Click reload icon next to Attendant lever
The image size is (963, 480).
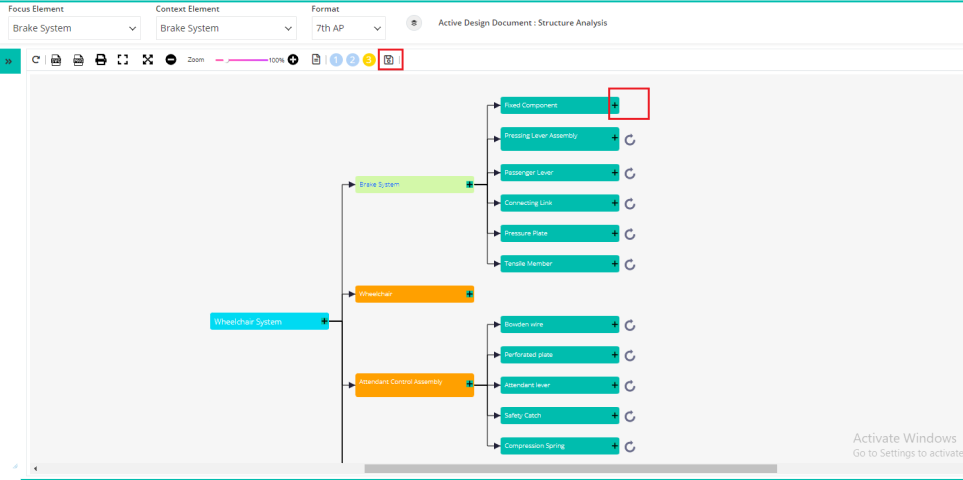[x=630, y=387]
